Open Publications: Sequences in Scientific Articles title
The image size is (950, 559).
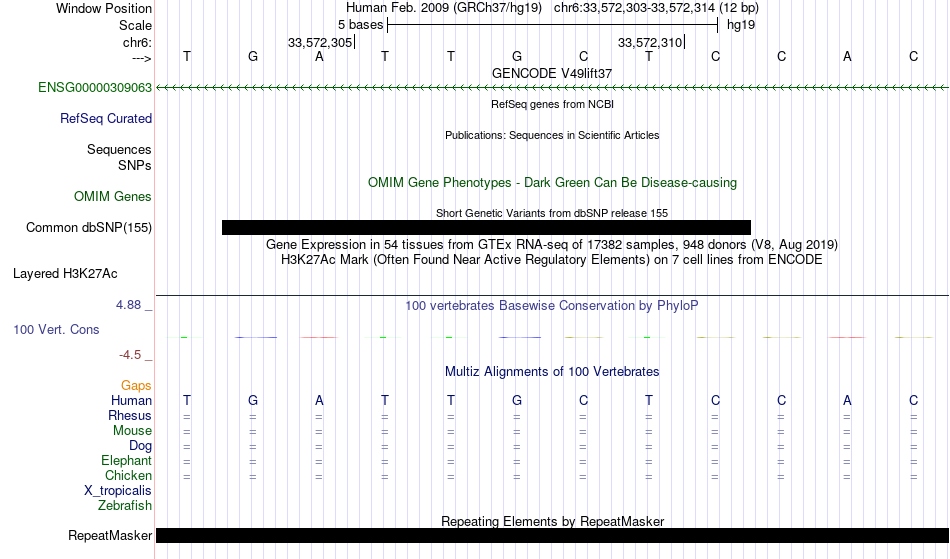pos(552,135)
